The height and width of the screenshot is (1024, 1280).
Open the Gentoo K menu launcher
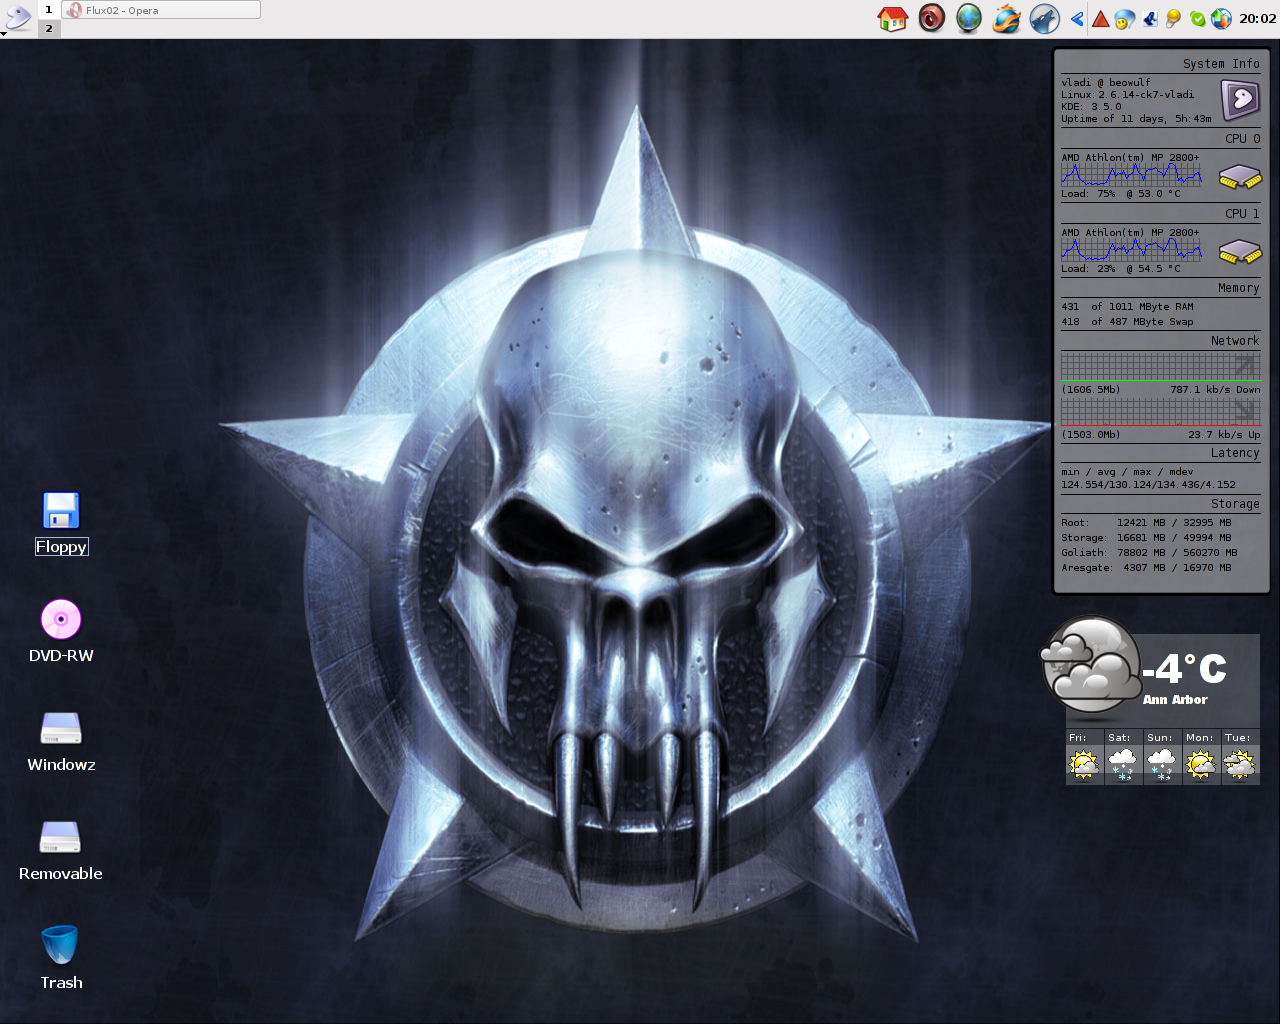point(18,17)
